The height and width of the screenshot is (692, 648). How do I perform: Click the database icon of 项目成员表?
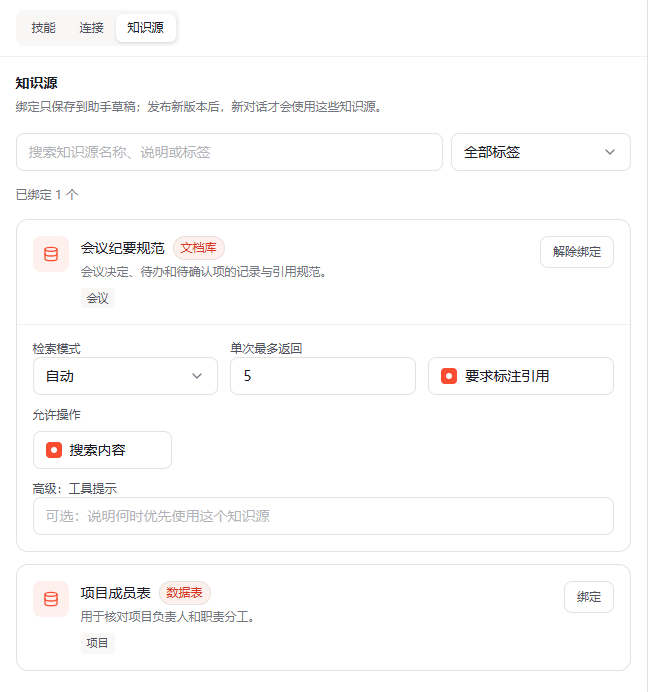click(51, 599)
